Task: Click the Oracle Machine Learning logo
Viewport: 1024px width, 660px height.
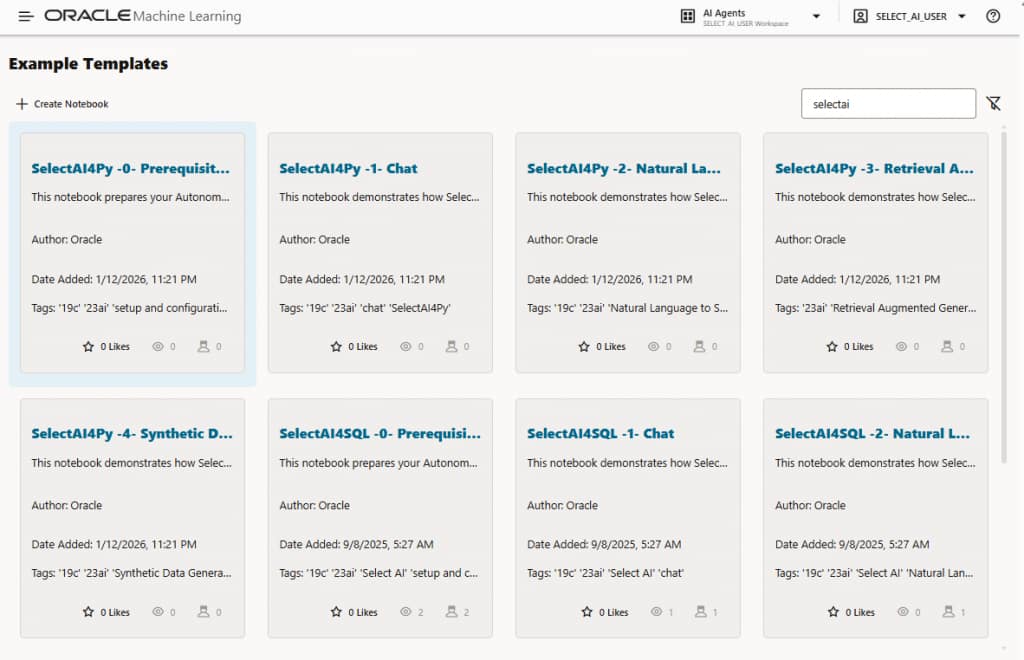Action: pyautogui.click(x=143, y=16)
